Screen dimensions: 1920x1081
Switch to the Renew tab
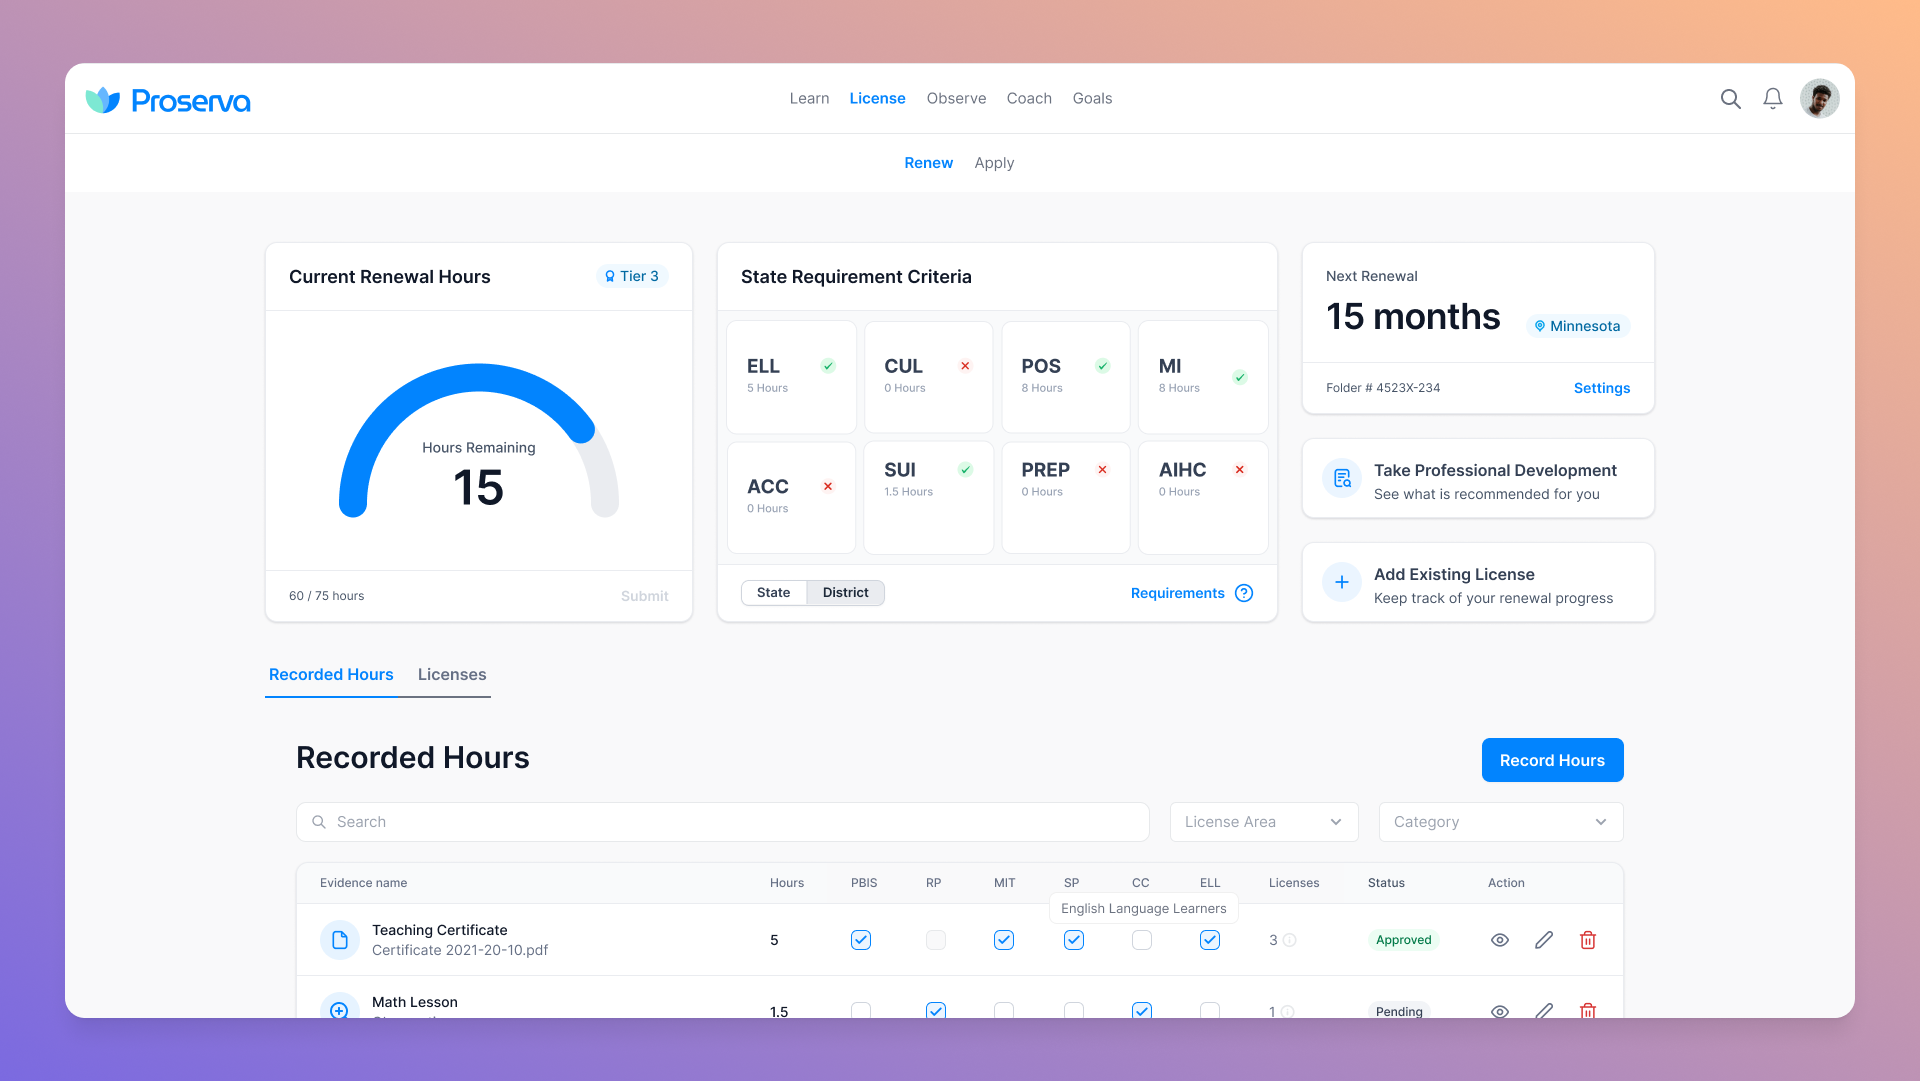pos(928,163)
